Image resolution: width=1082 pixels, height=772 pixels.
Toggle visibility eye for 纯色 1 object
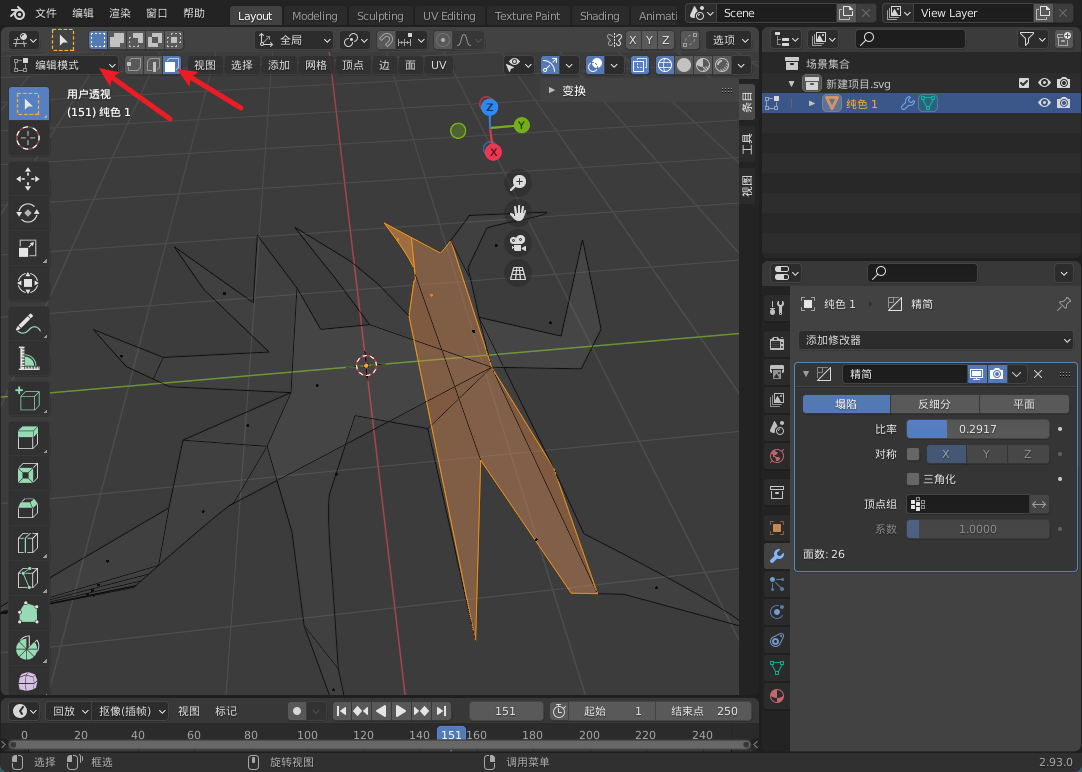(x=1044, y=103)
